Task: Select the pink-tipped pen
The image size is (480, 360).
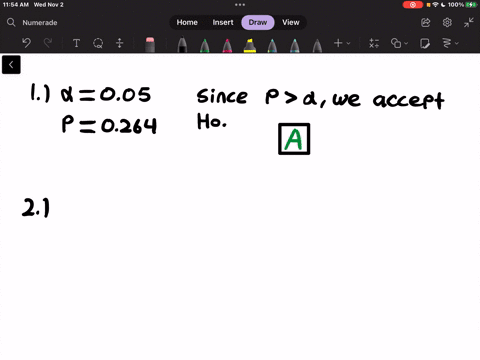Action: [227, 45]
